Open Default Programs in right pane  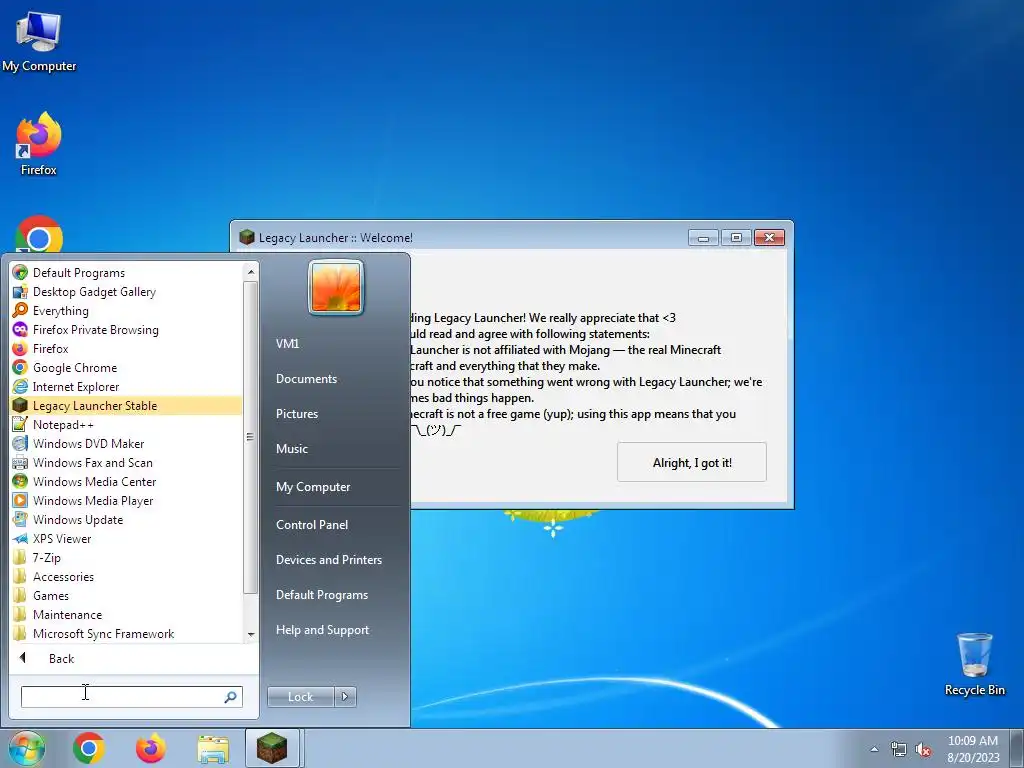(321, 595)
